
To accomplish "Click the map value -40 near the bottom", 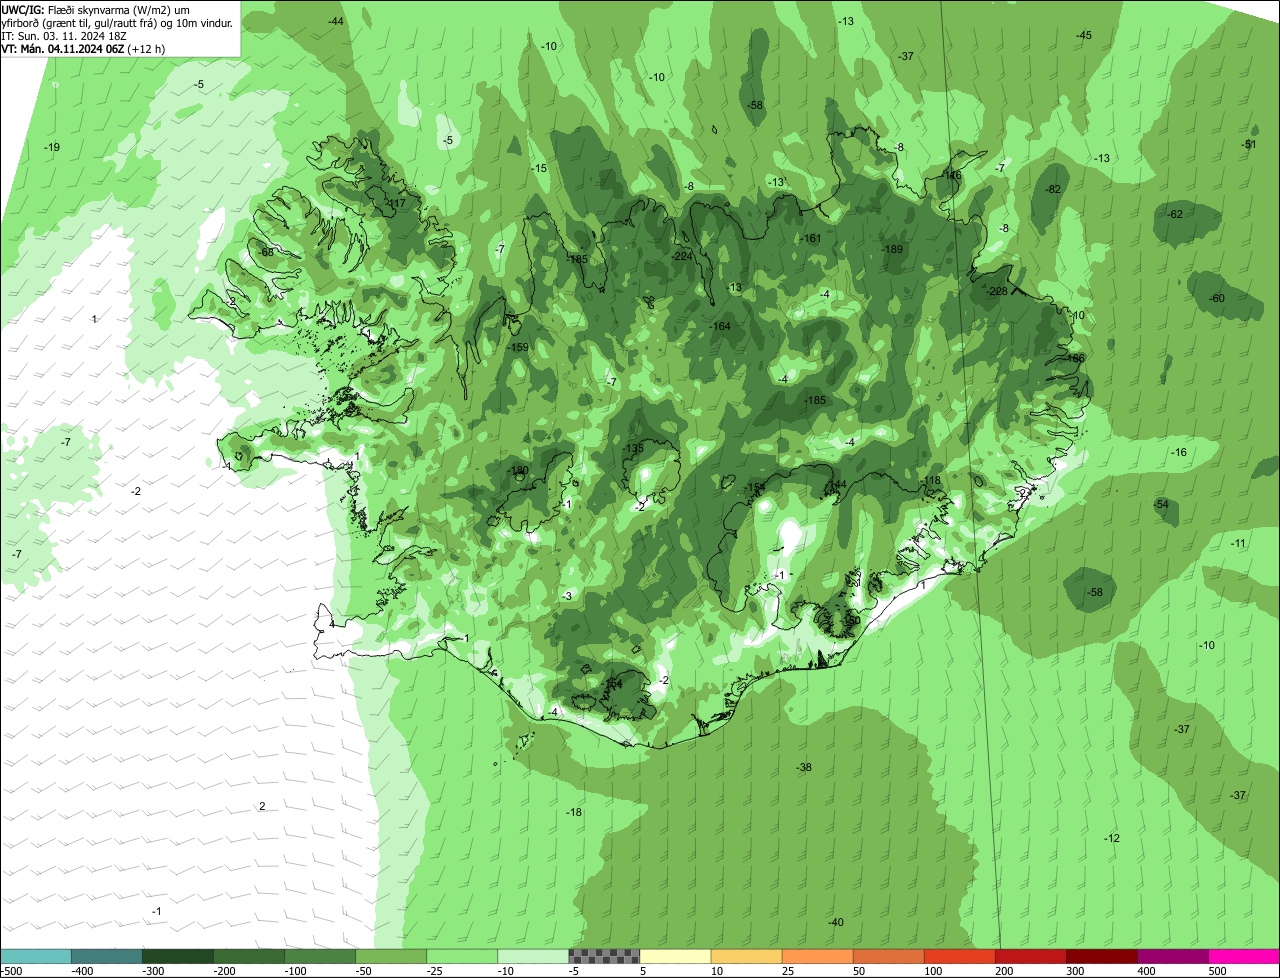I will pos(836,922).
